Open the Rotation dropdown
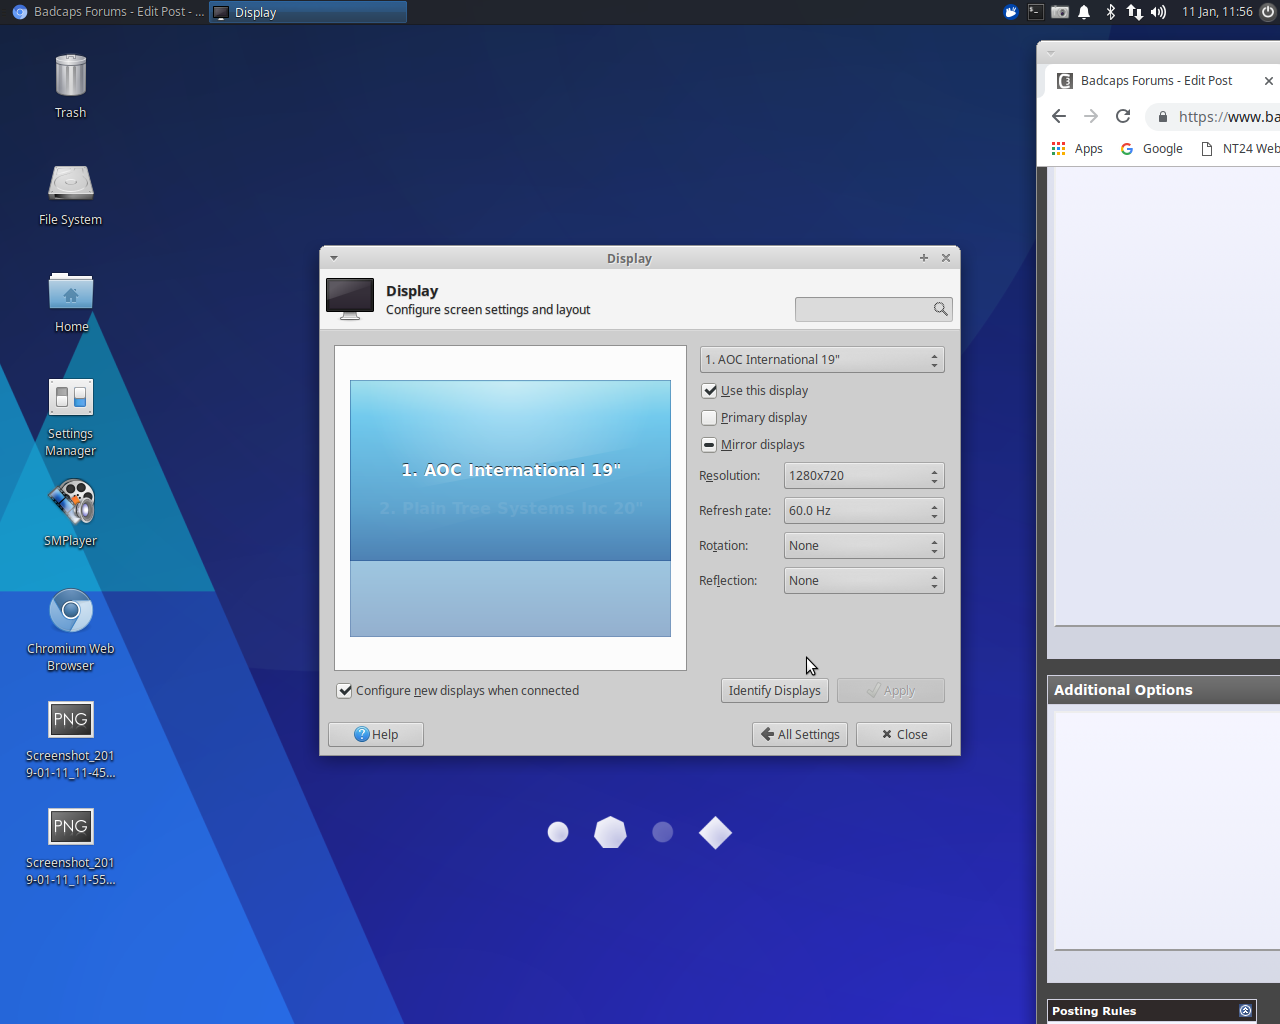 [864, 546]
